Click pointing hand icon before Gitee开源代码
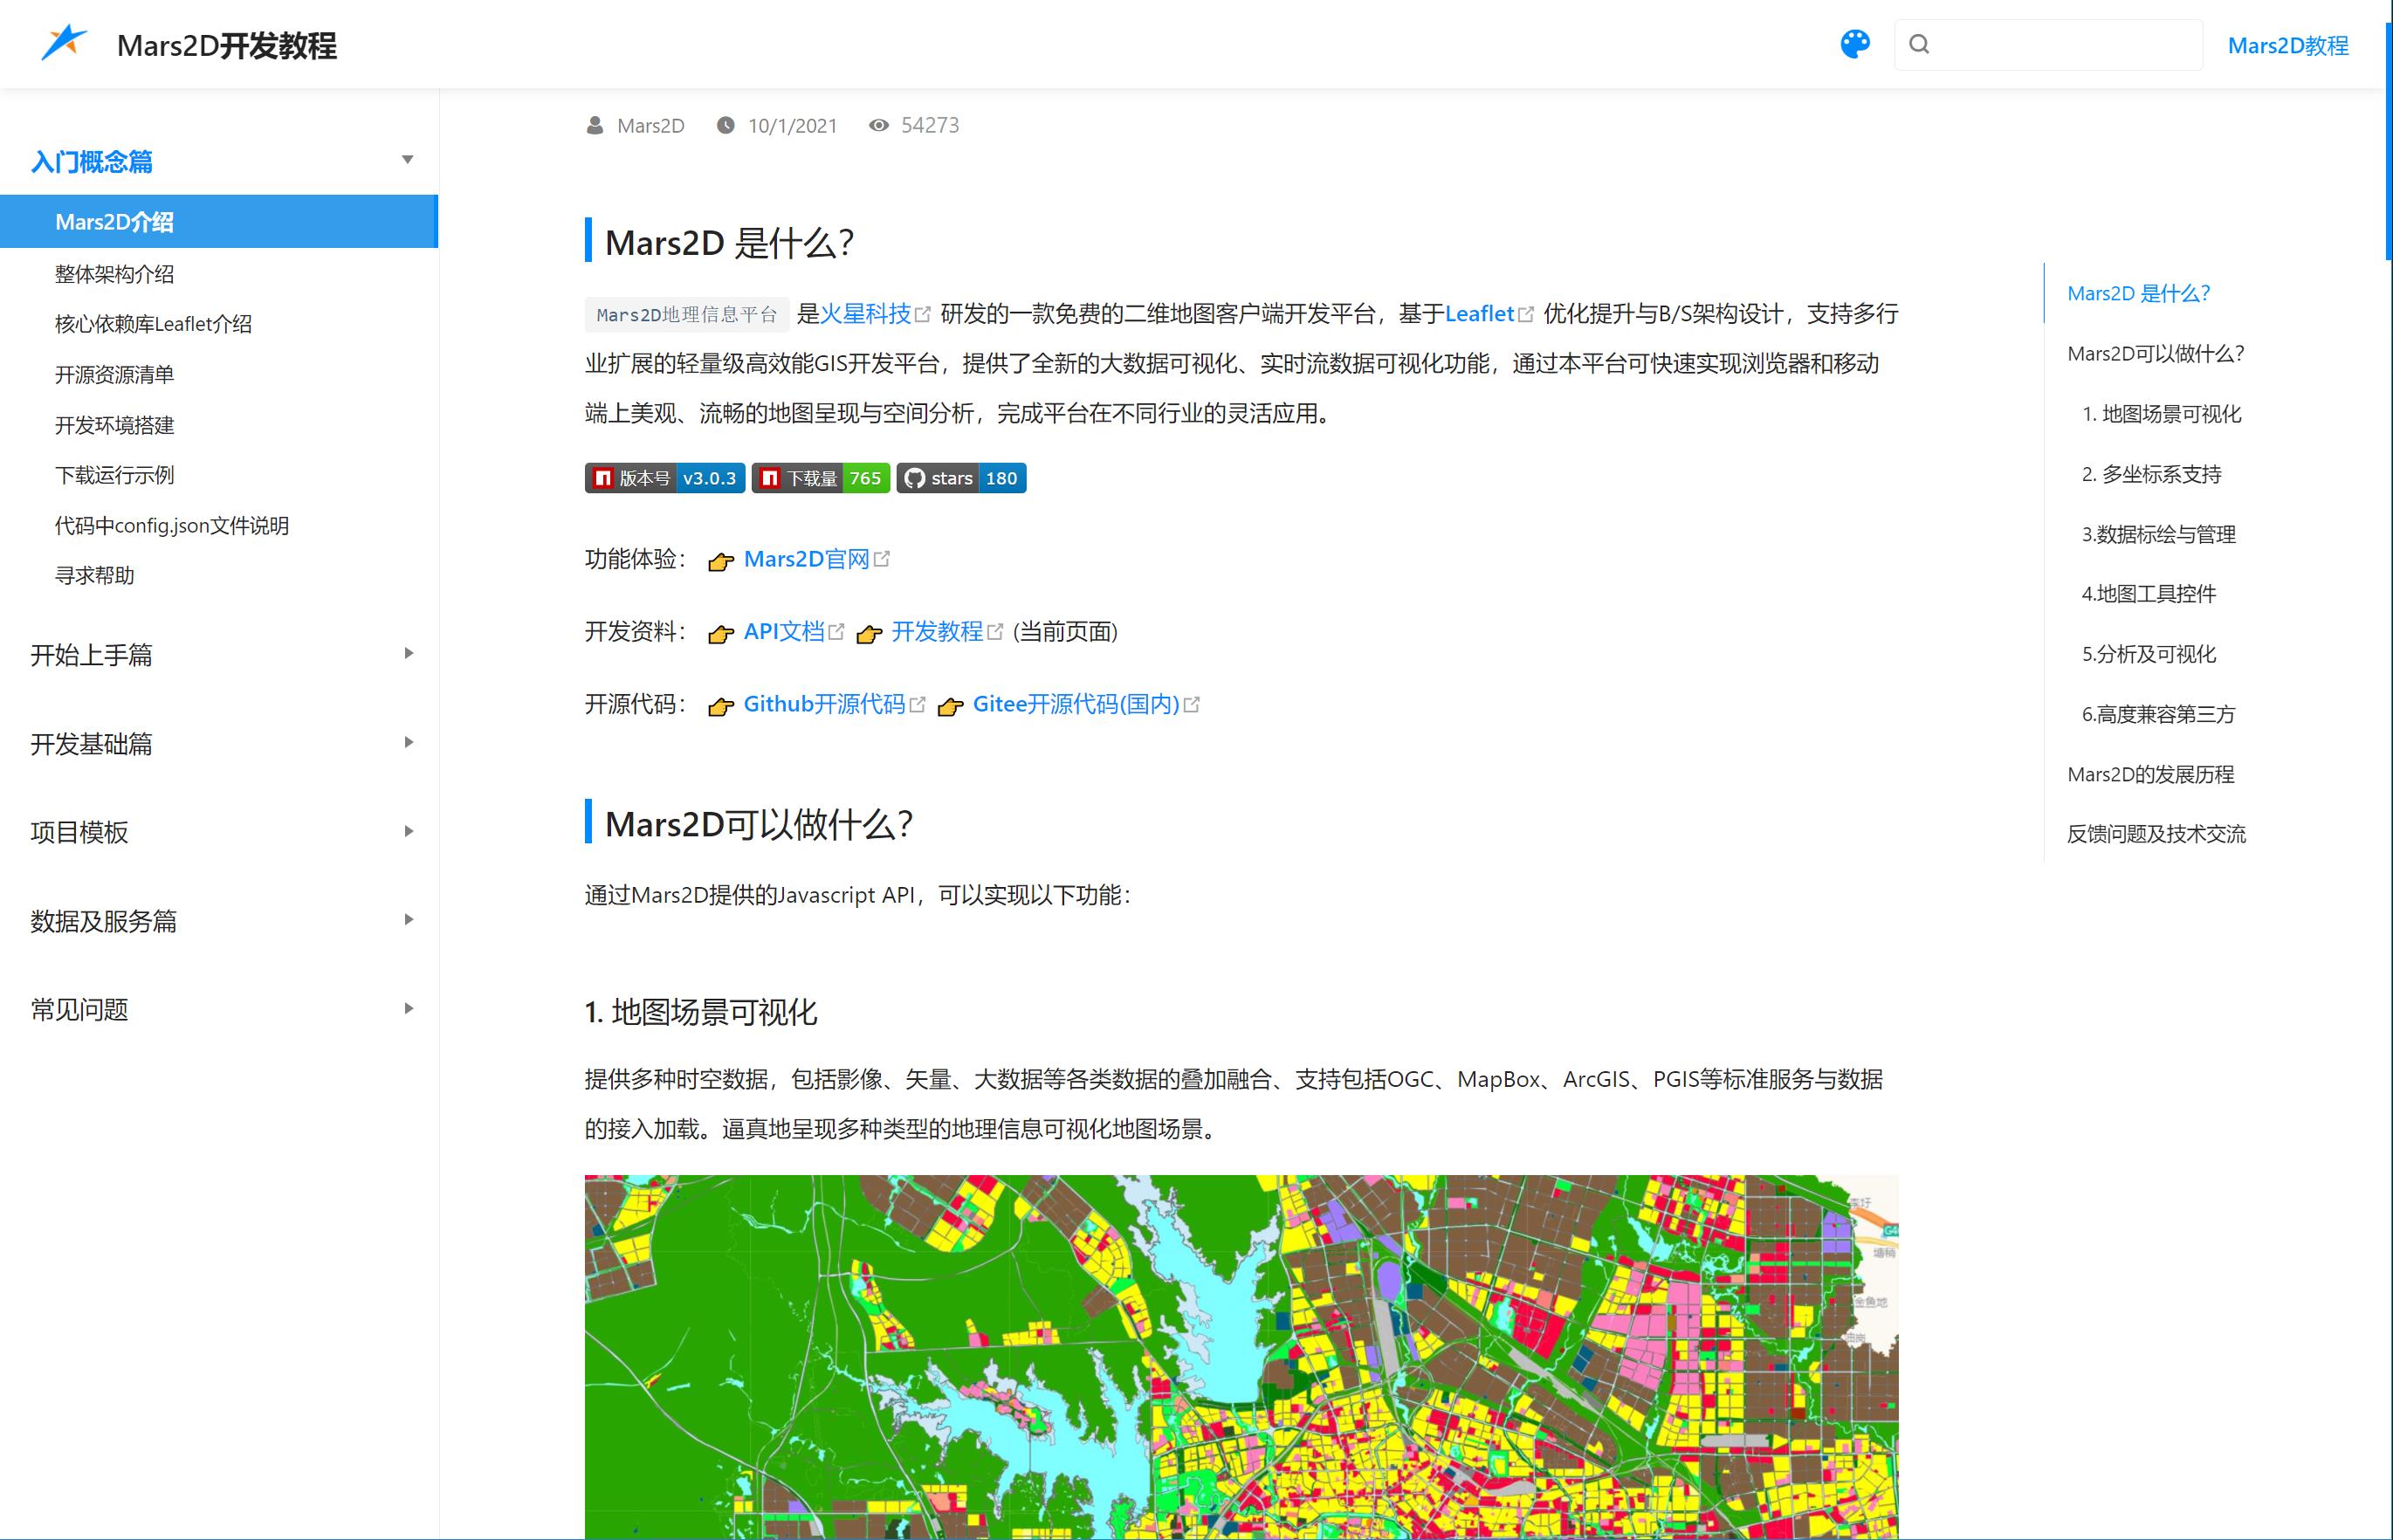 click(x=950, y=707)
